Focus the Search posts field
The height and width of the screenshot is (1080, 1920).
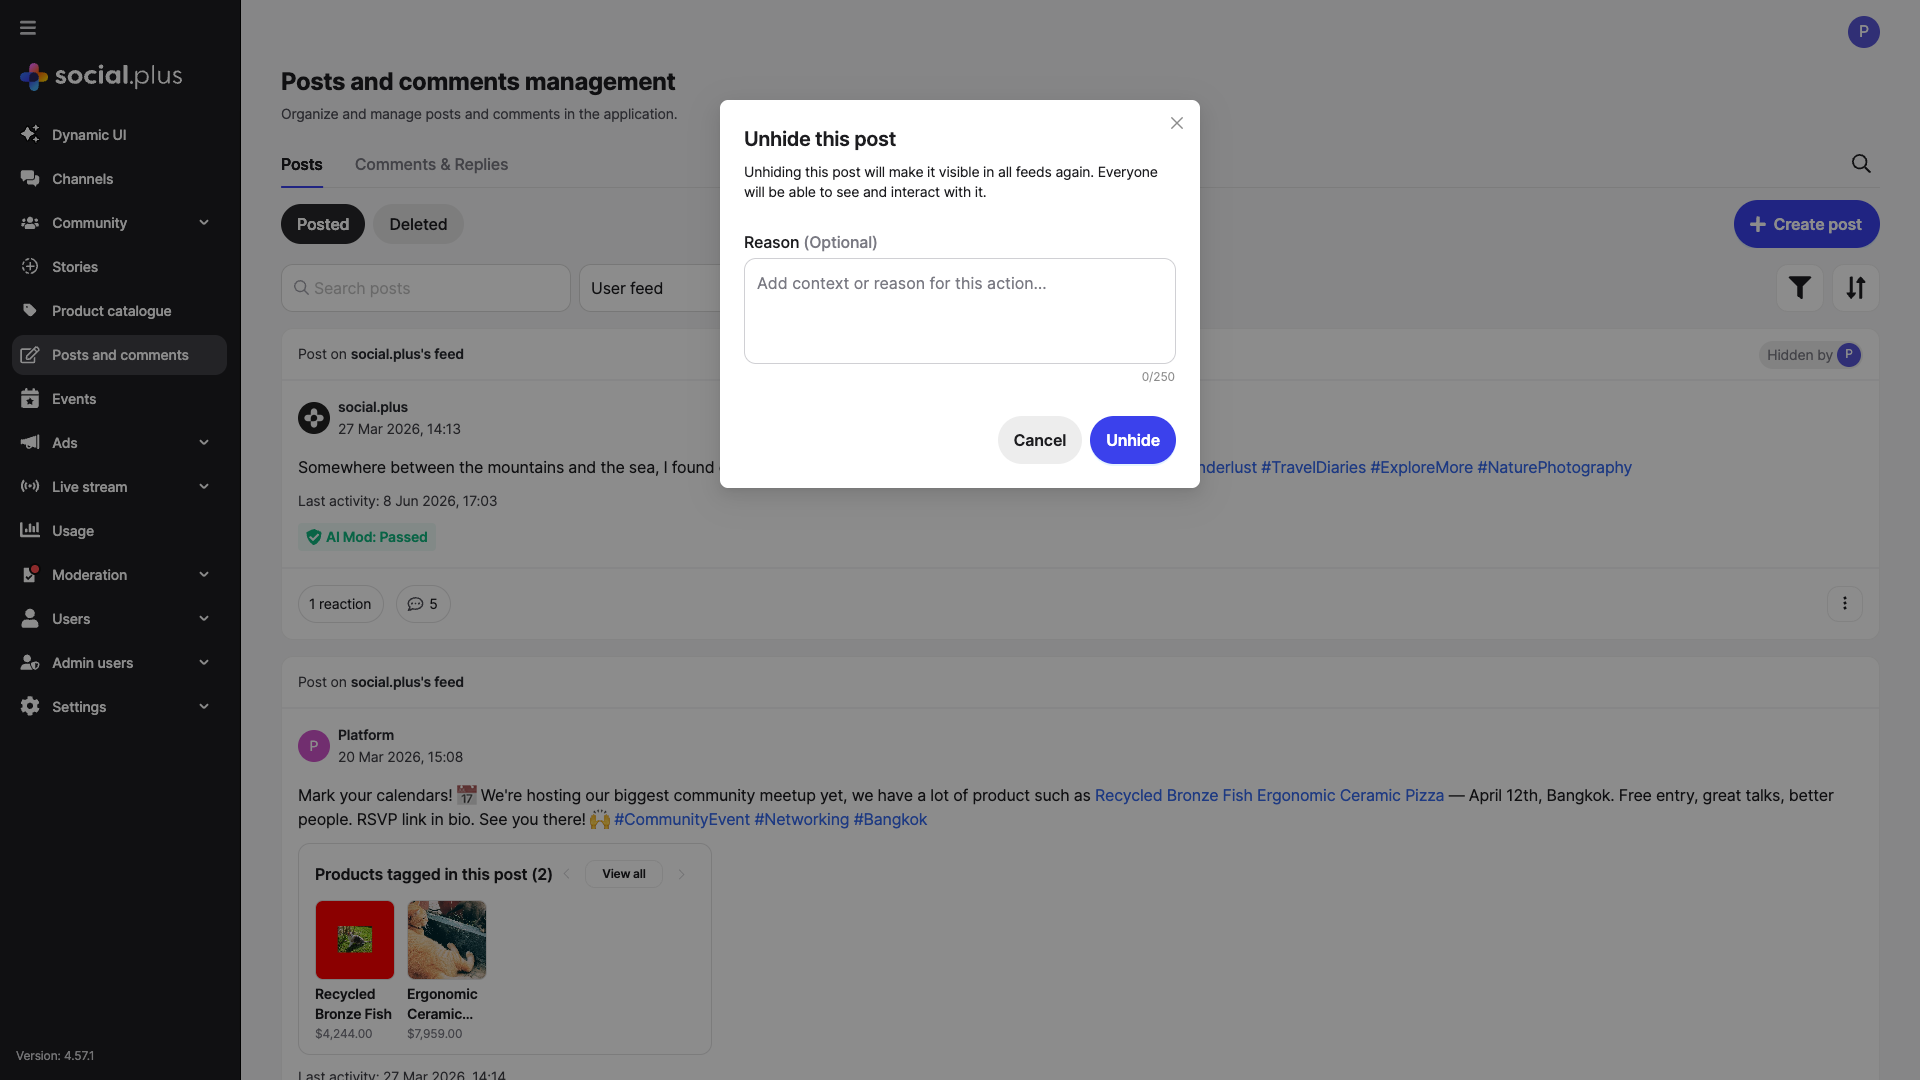426,288
